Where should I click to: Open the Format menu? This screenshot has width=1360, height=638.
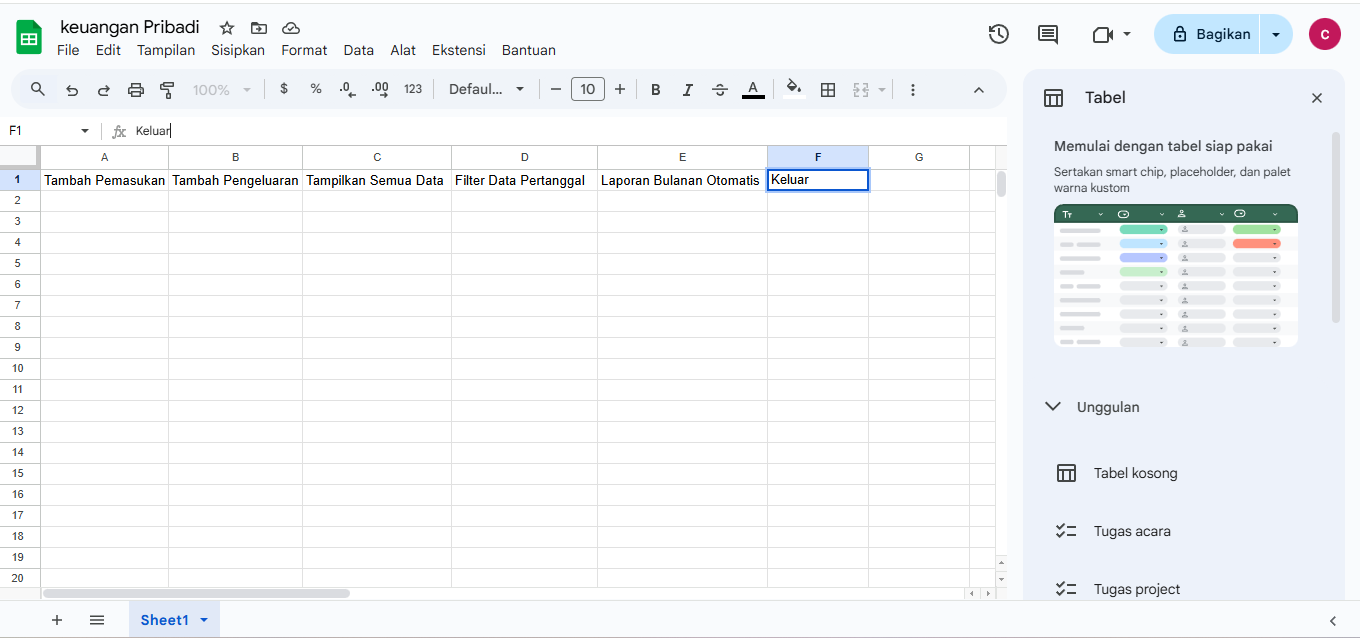point(304,50)
